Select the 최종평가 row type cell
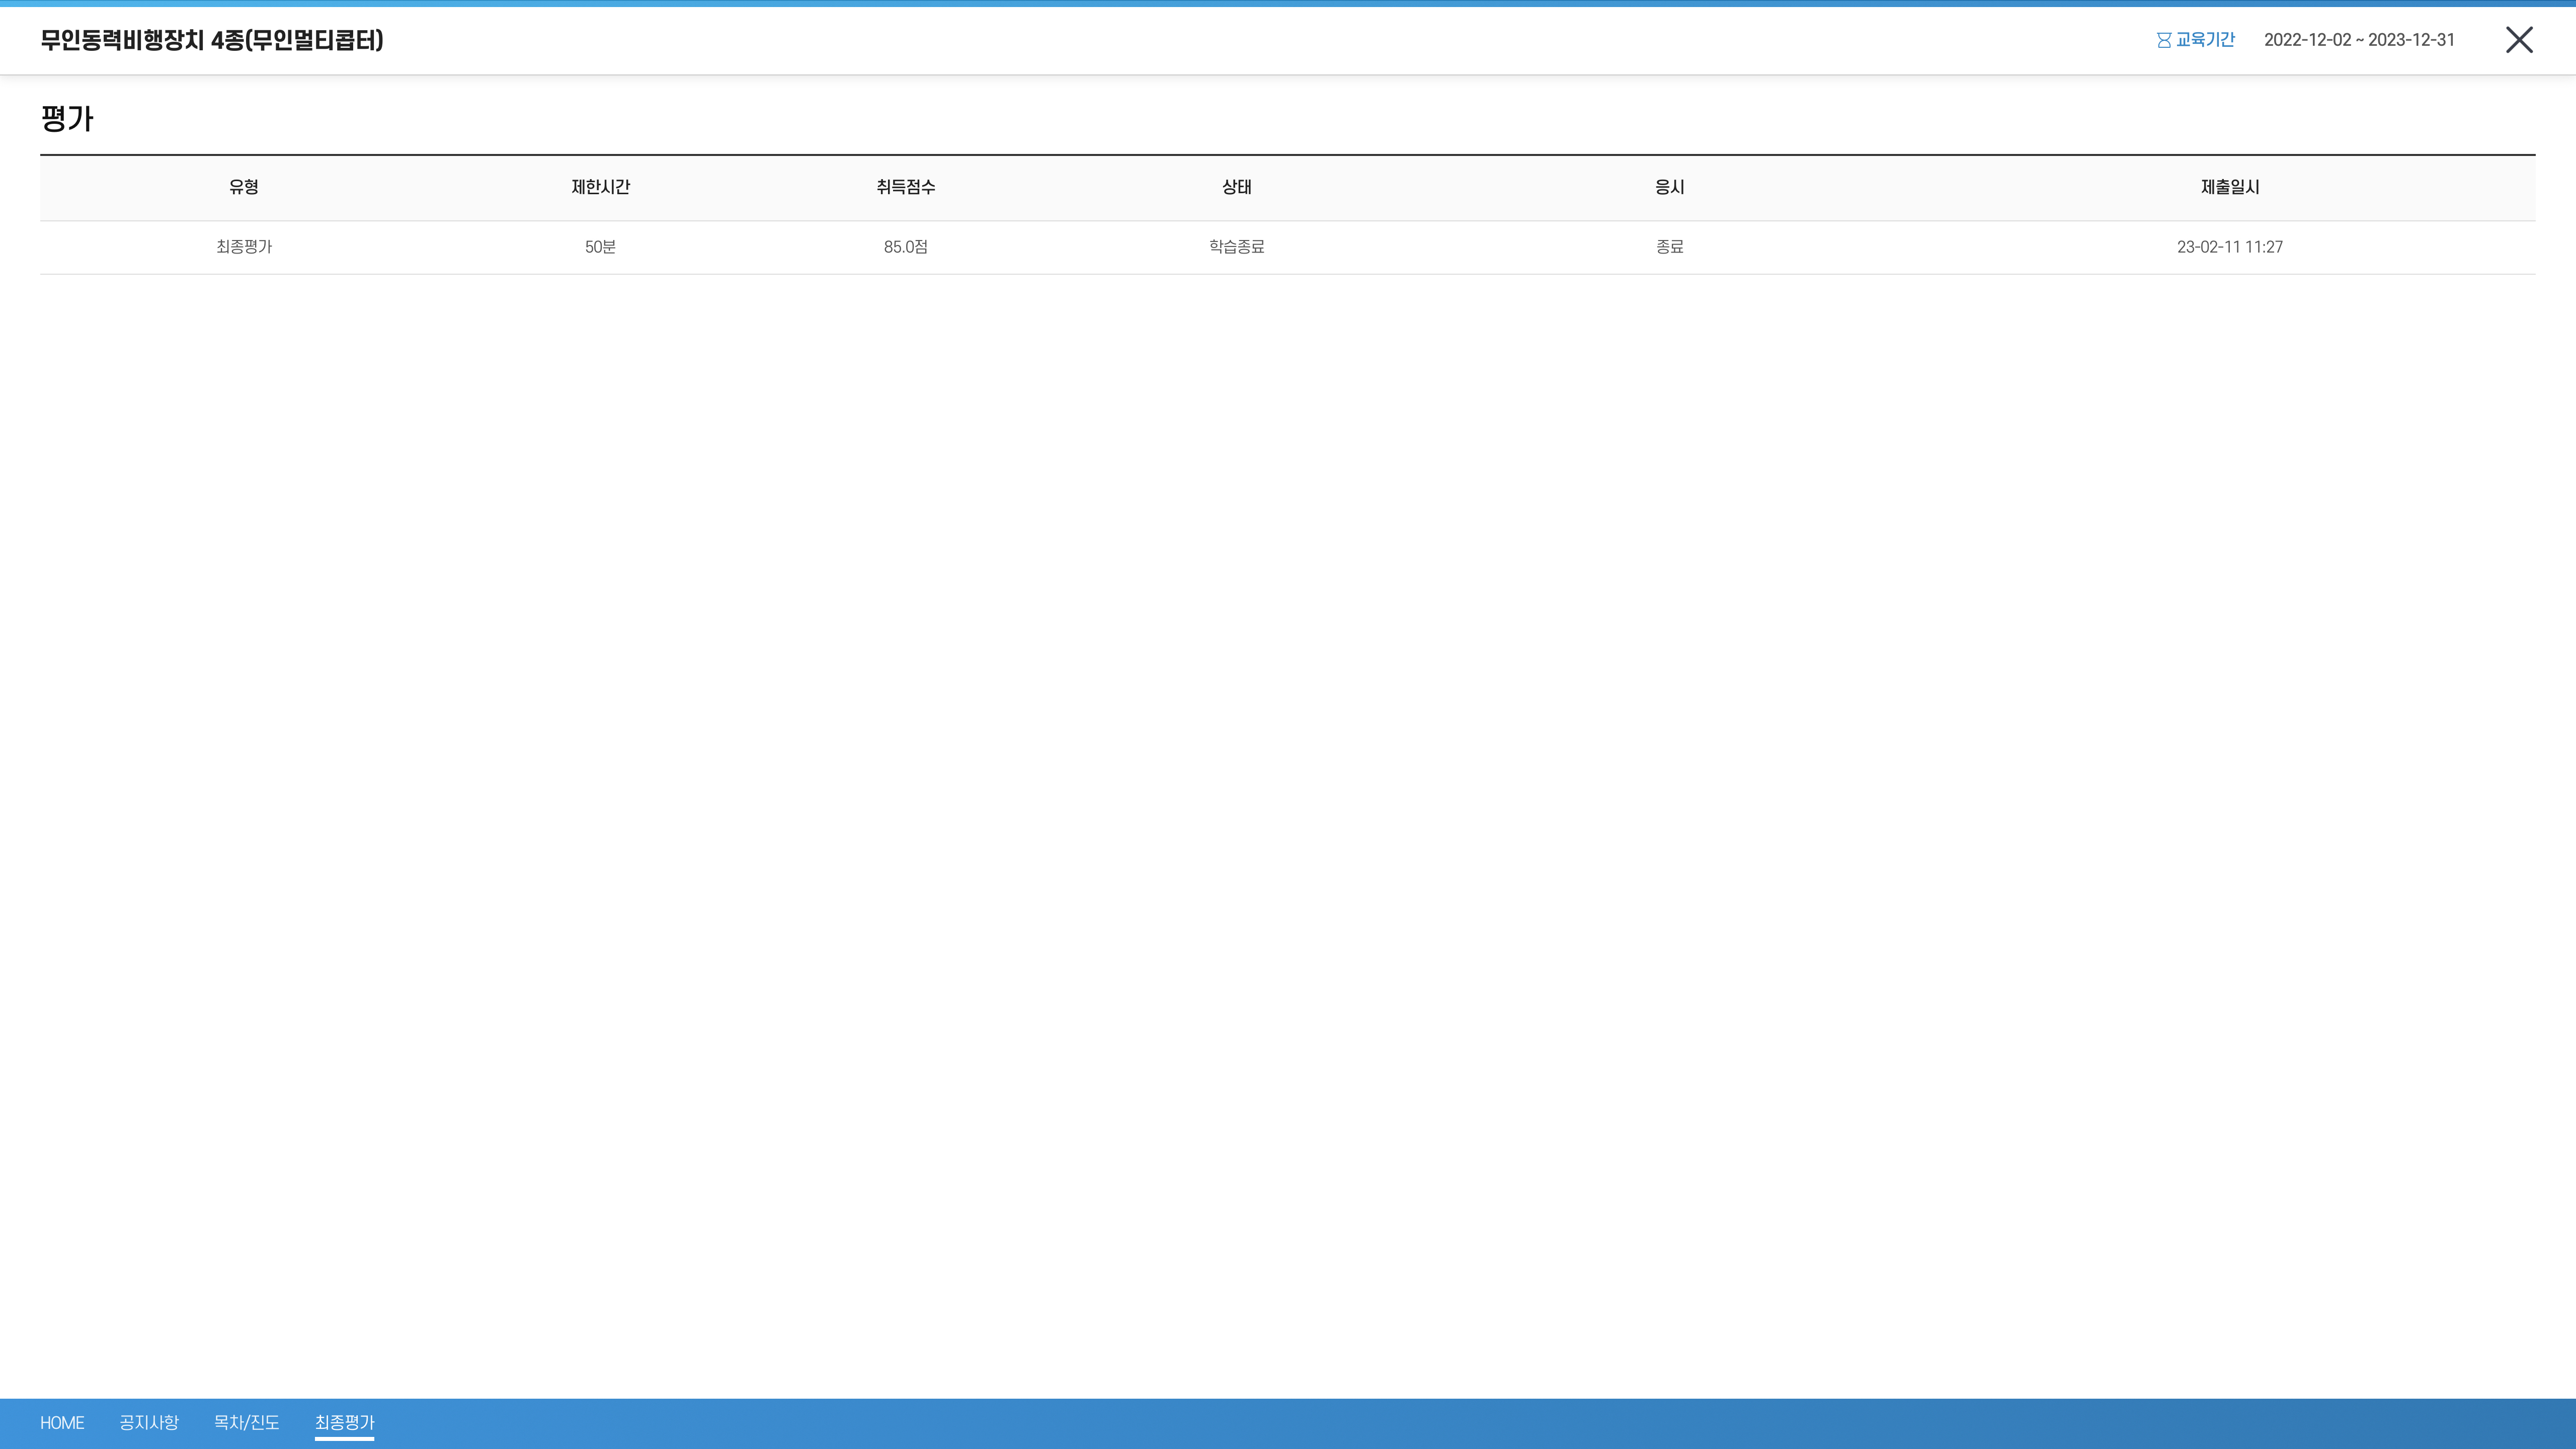Image resolution: width=2576 pixels, height=1449 pixels. pyautogui.click(x=243, y=247)
